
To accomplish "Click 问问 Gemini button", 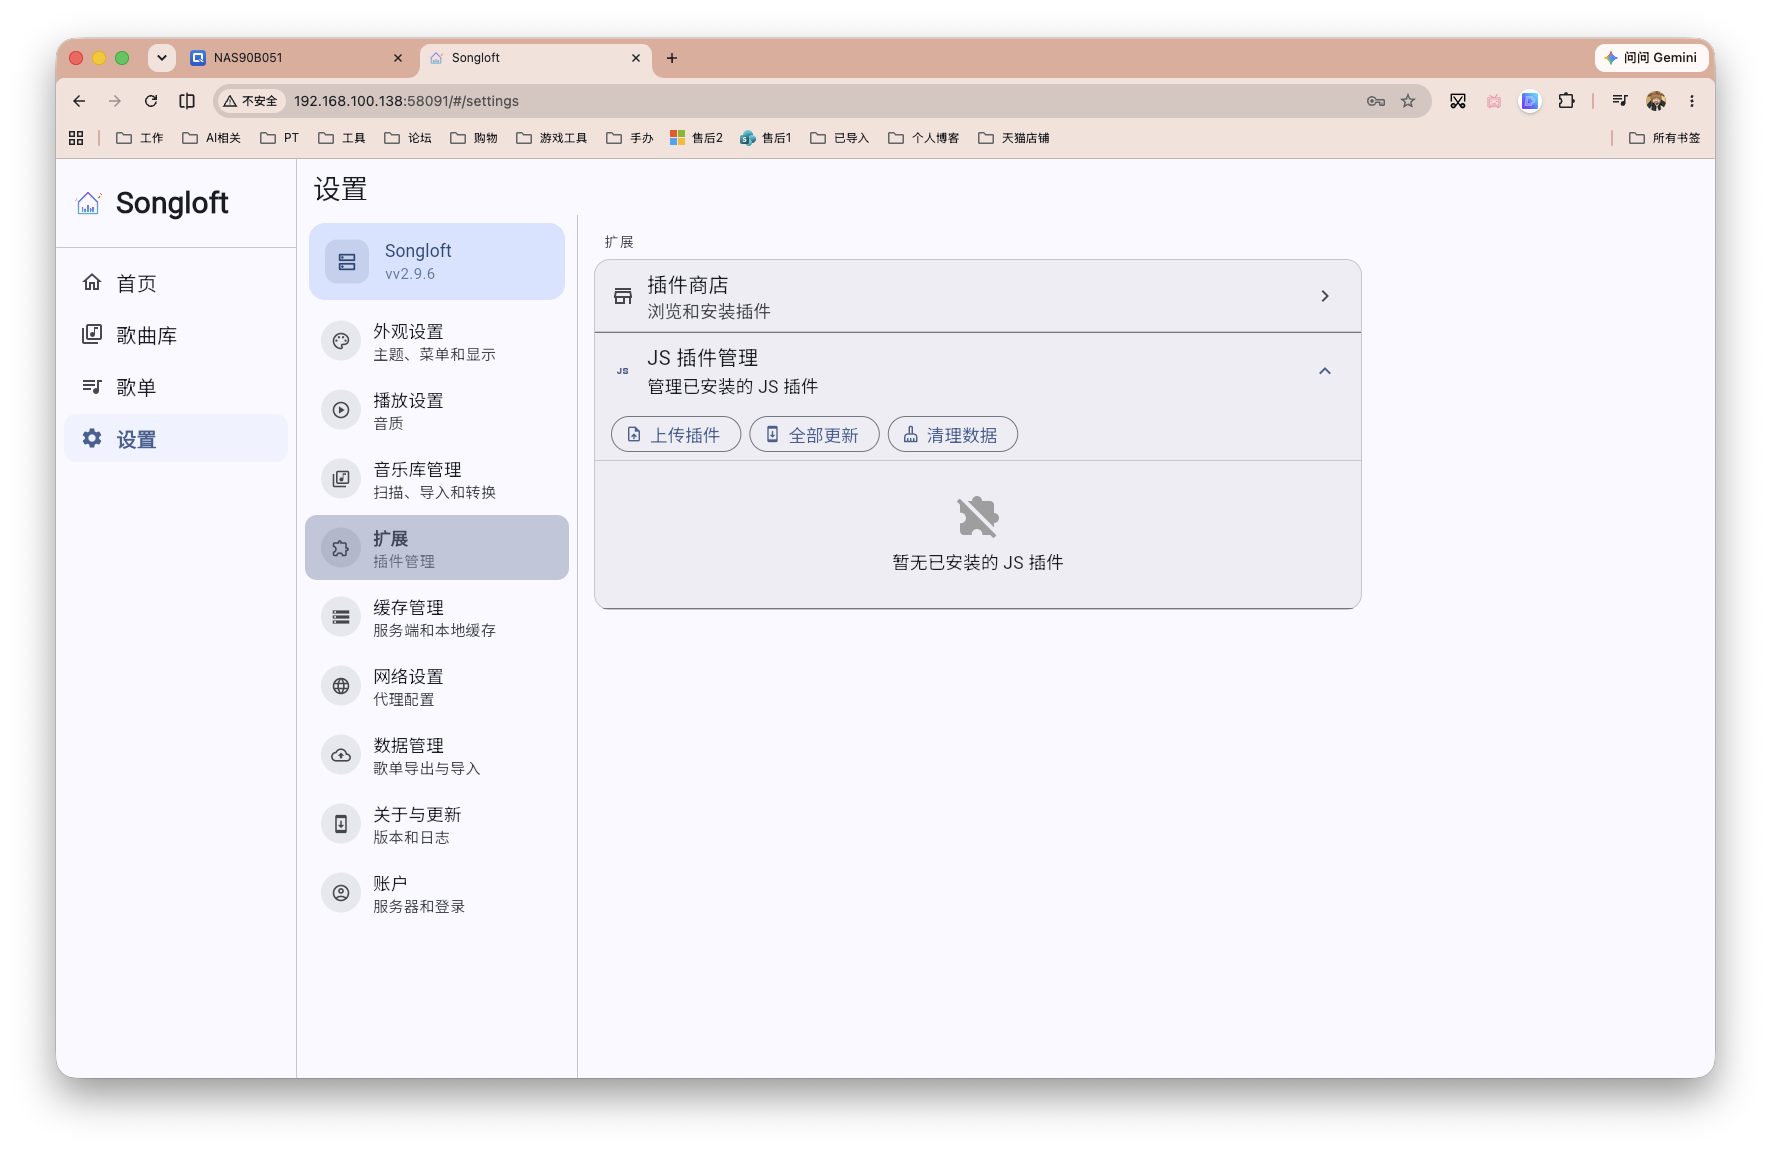I will tap(1651, 58).
